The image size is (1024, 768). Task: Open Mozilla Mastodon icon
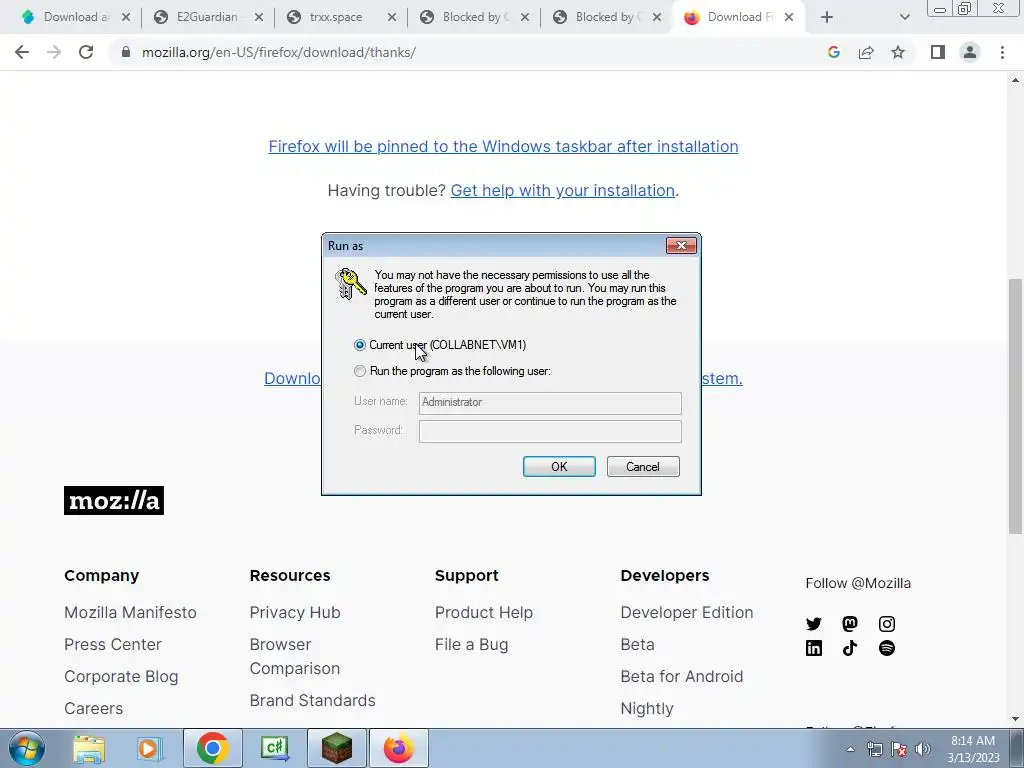click(x=850, y=624)
